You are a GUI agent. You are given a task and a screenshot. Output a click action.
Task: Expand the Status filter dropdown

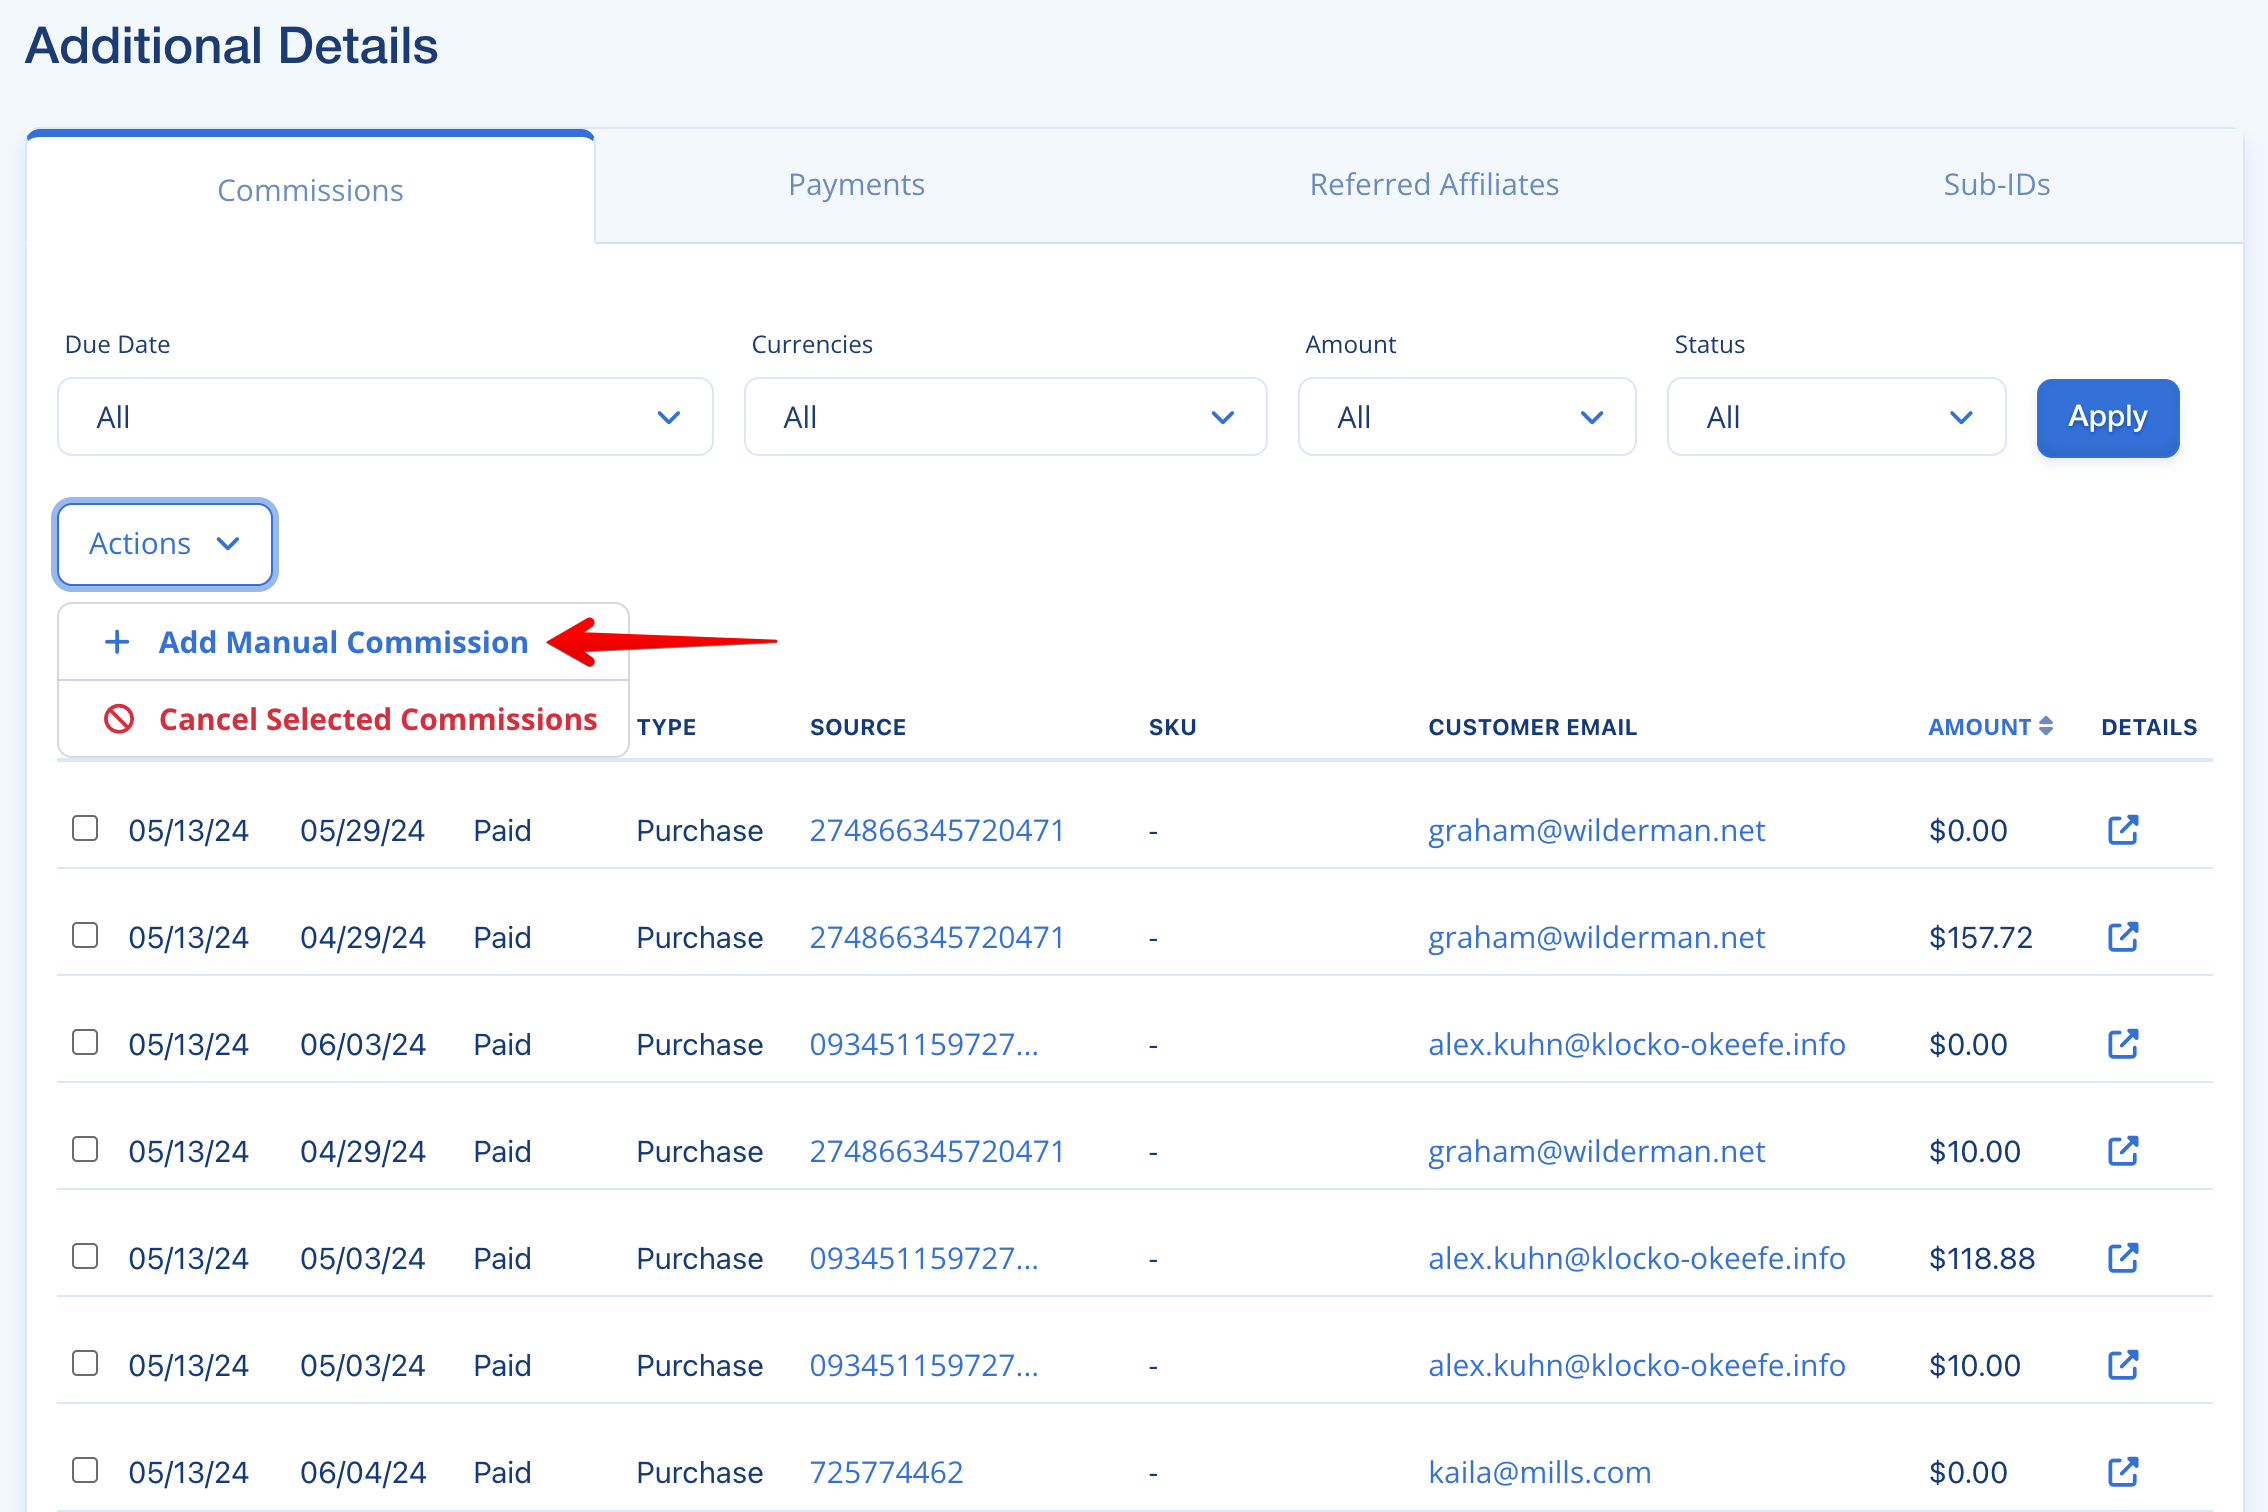(1836, 417)
